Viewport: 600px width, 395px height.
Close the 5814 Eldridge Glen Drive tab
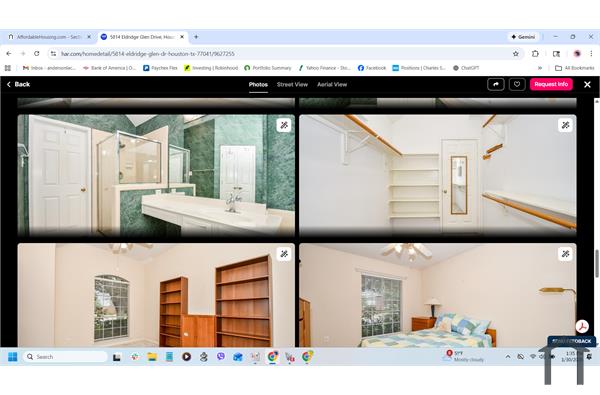(x=182, y=37)
